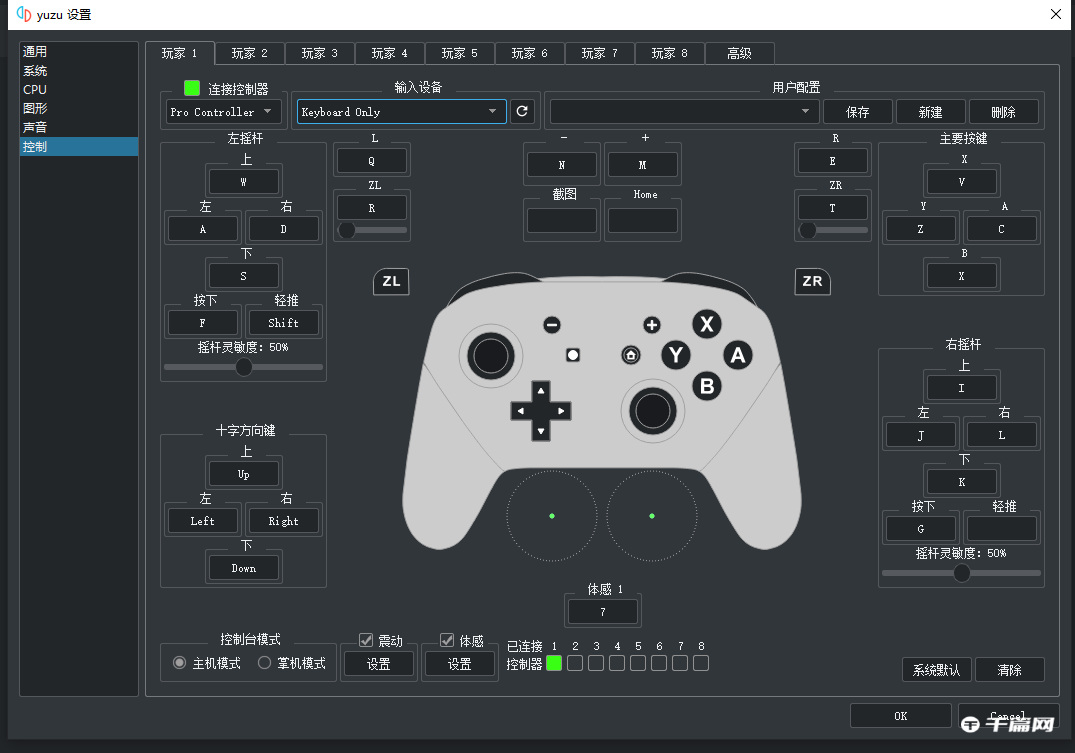1075x753 pixels.
Task: Click the refresh input devices icon
Action: (x=521, y=112)
